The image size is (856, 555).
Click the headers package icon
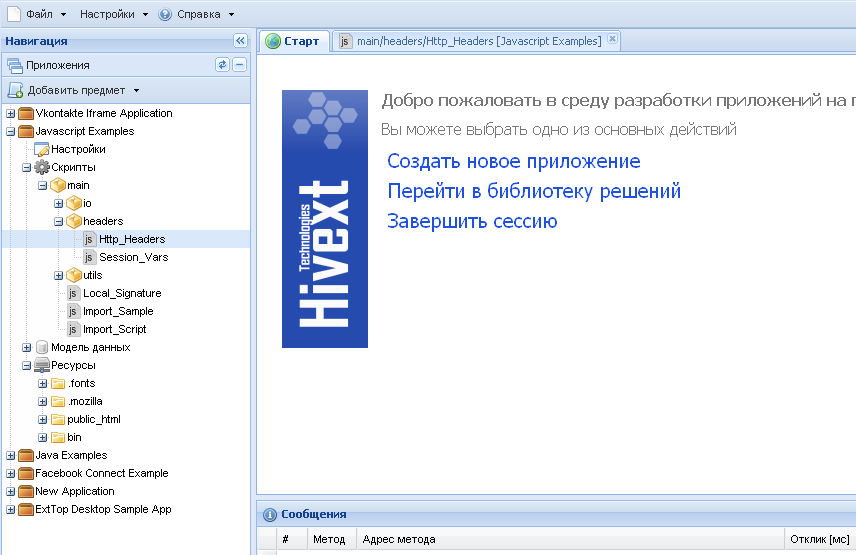pyautogui.click(x=74, y=222)
